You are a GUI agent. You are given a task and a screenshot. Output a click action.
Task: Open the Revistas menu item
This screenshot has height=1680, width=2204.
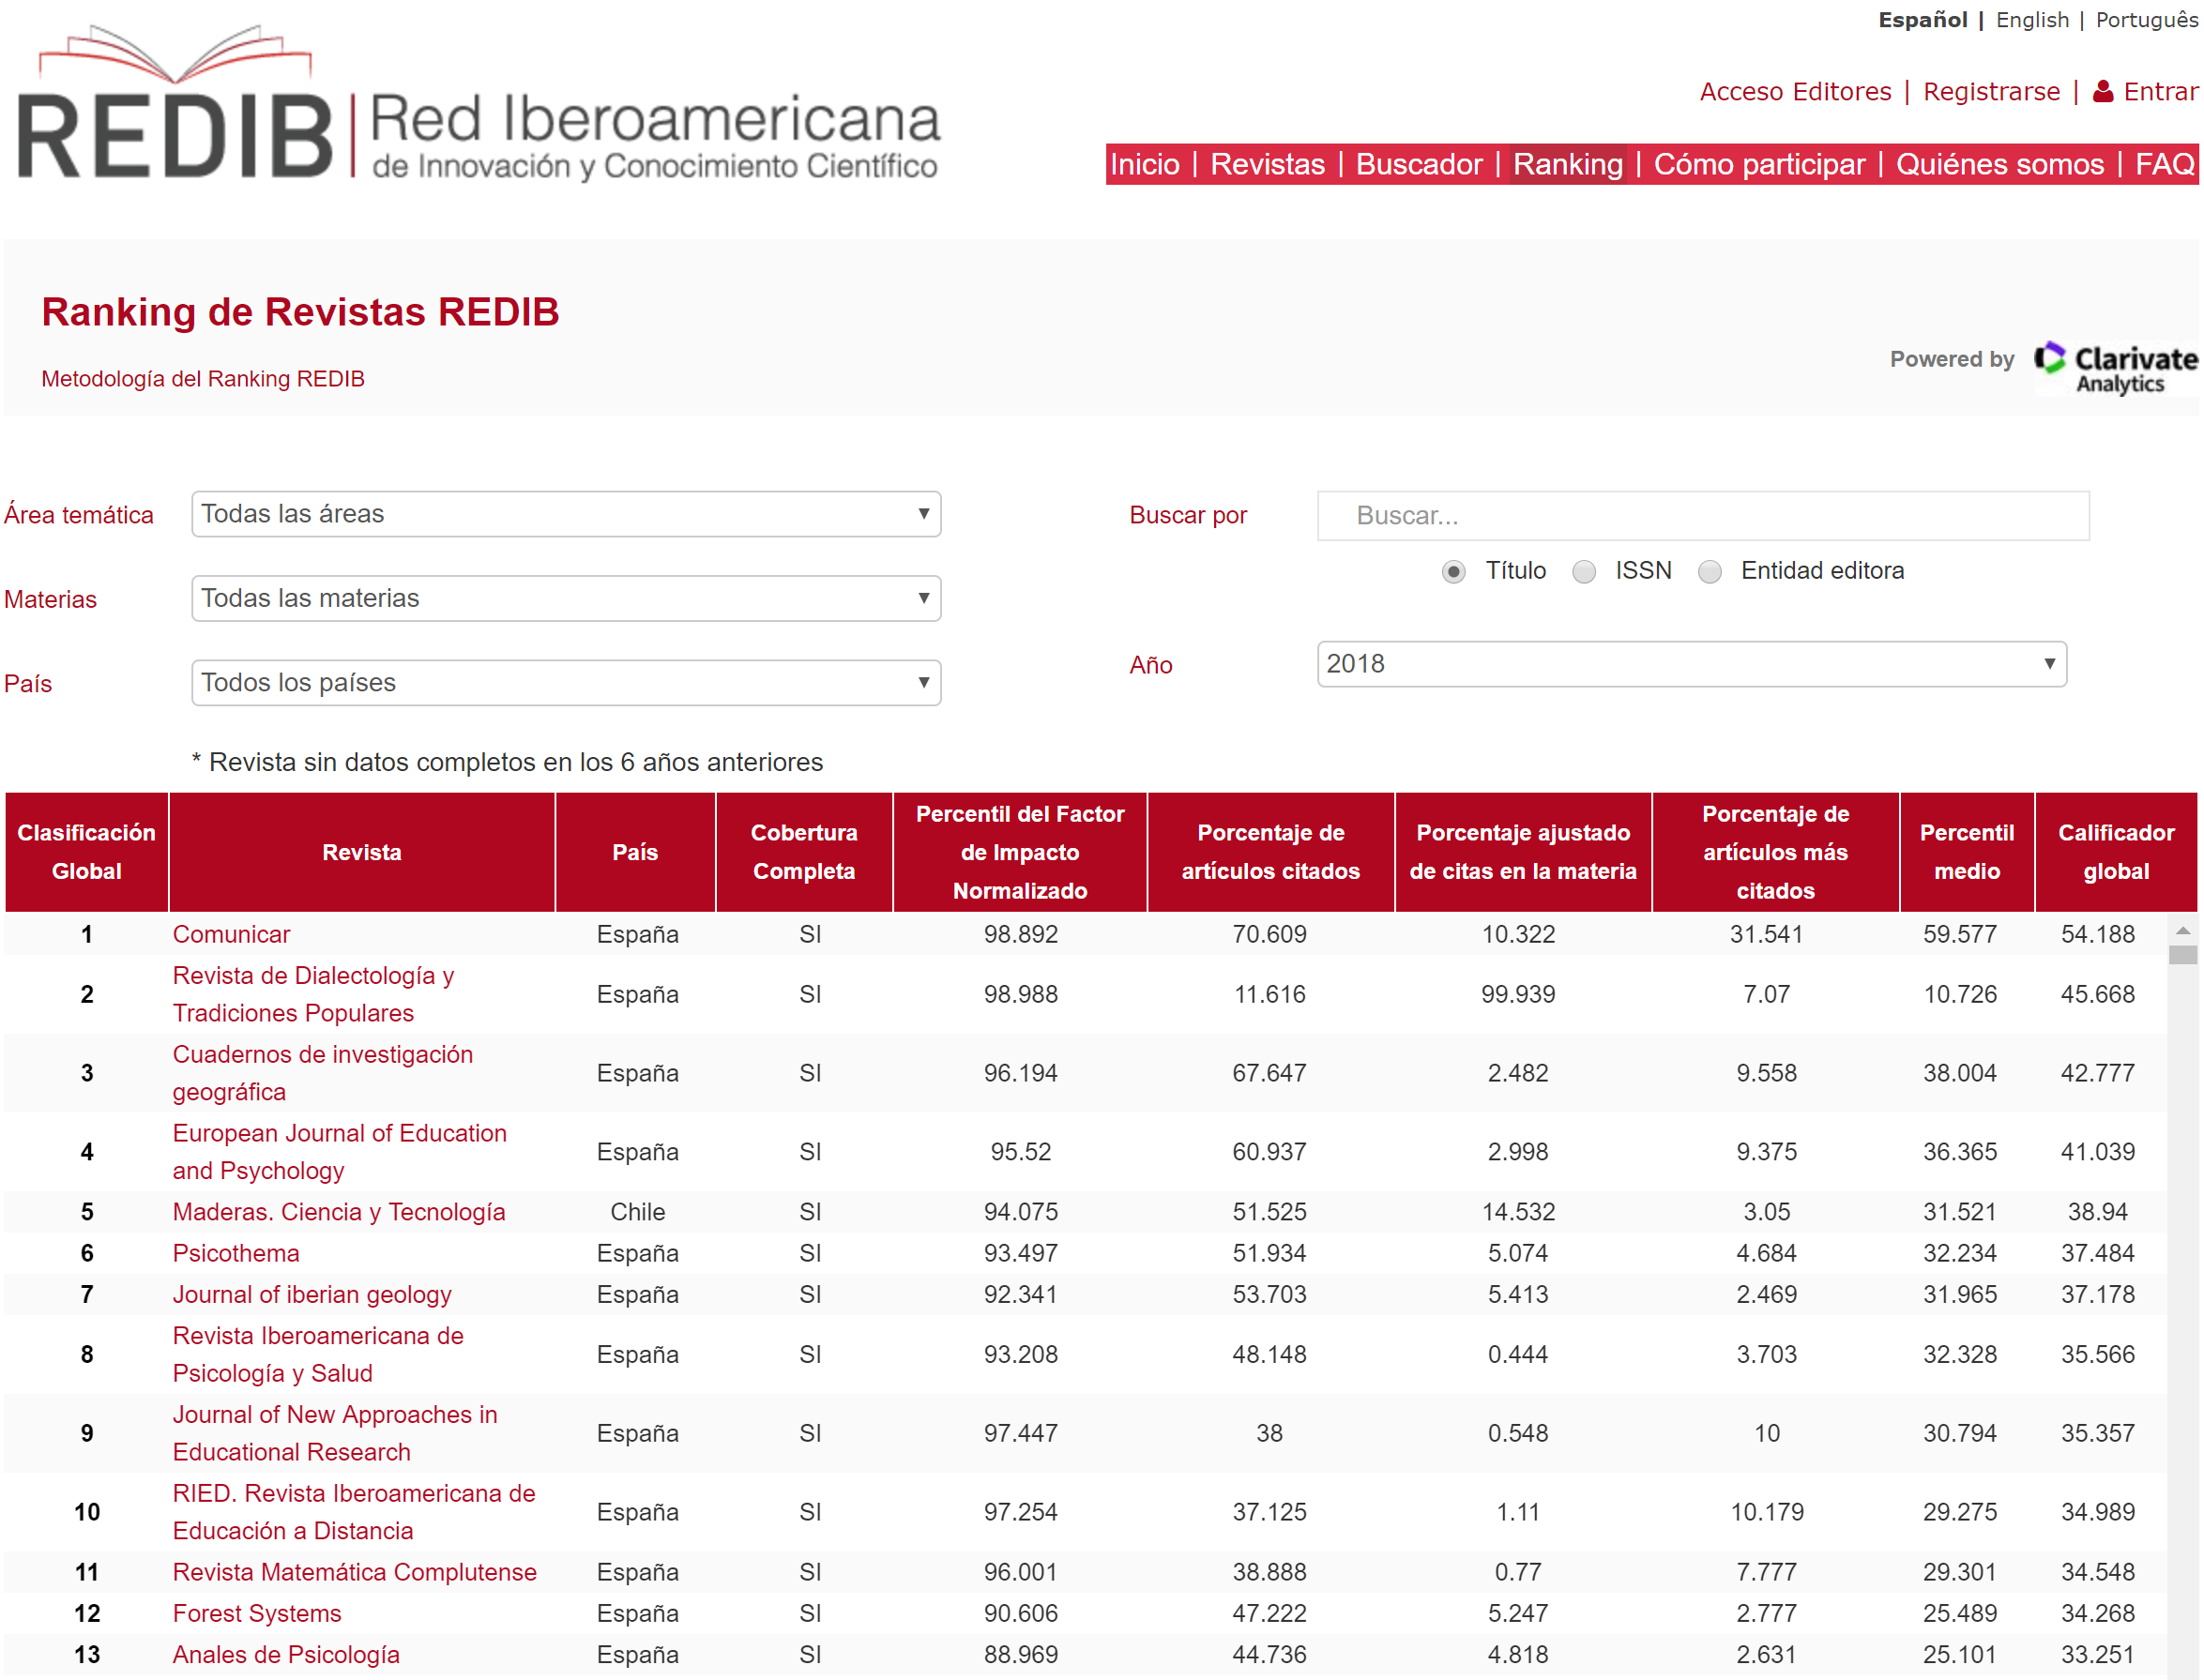tap(1267, 164)
